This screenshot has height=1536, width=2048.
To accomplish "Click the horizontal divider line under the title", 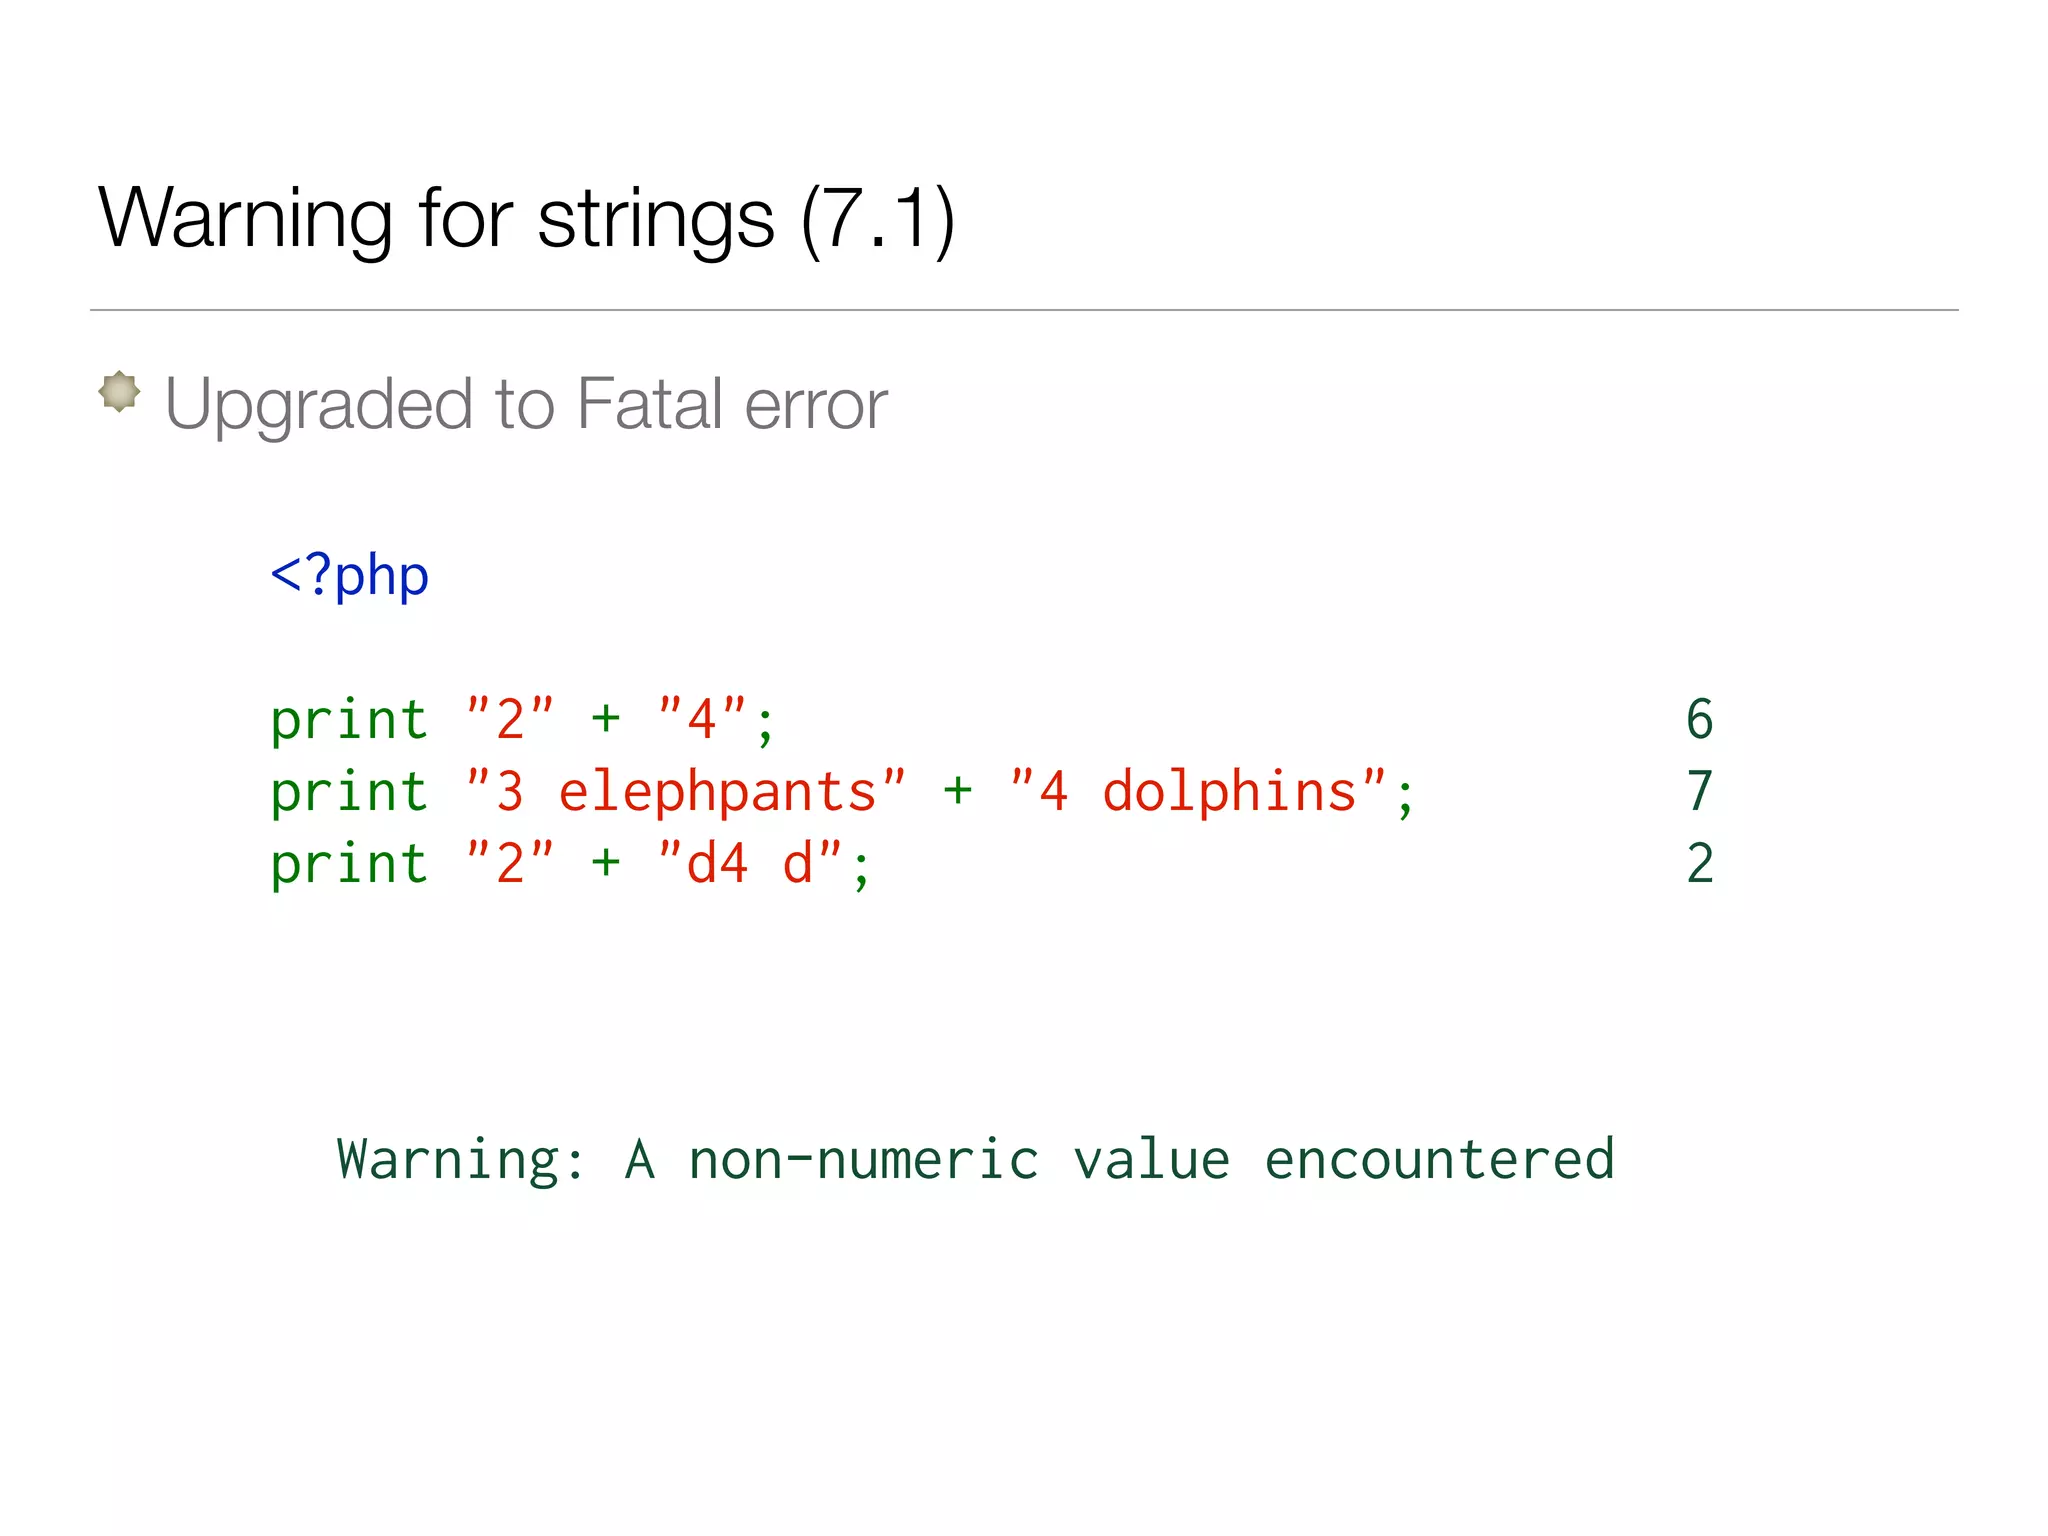I will coord(1024,310).
